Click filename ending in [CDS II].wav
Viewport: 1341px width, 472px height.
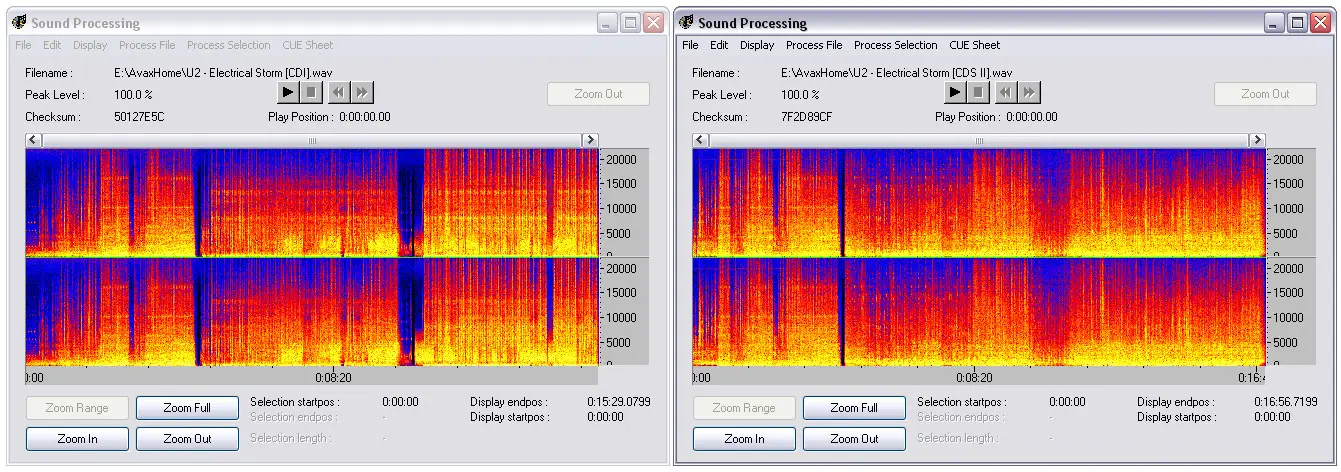click(897, 73)
